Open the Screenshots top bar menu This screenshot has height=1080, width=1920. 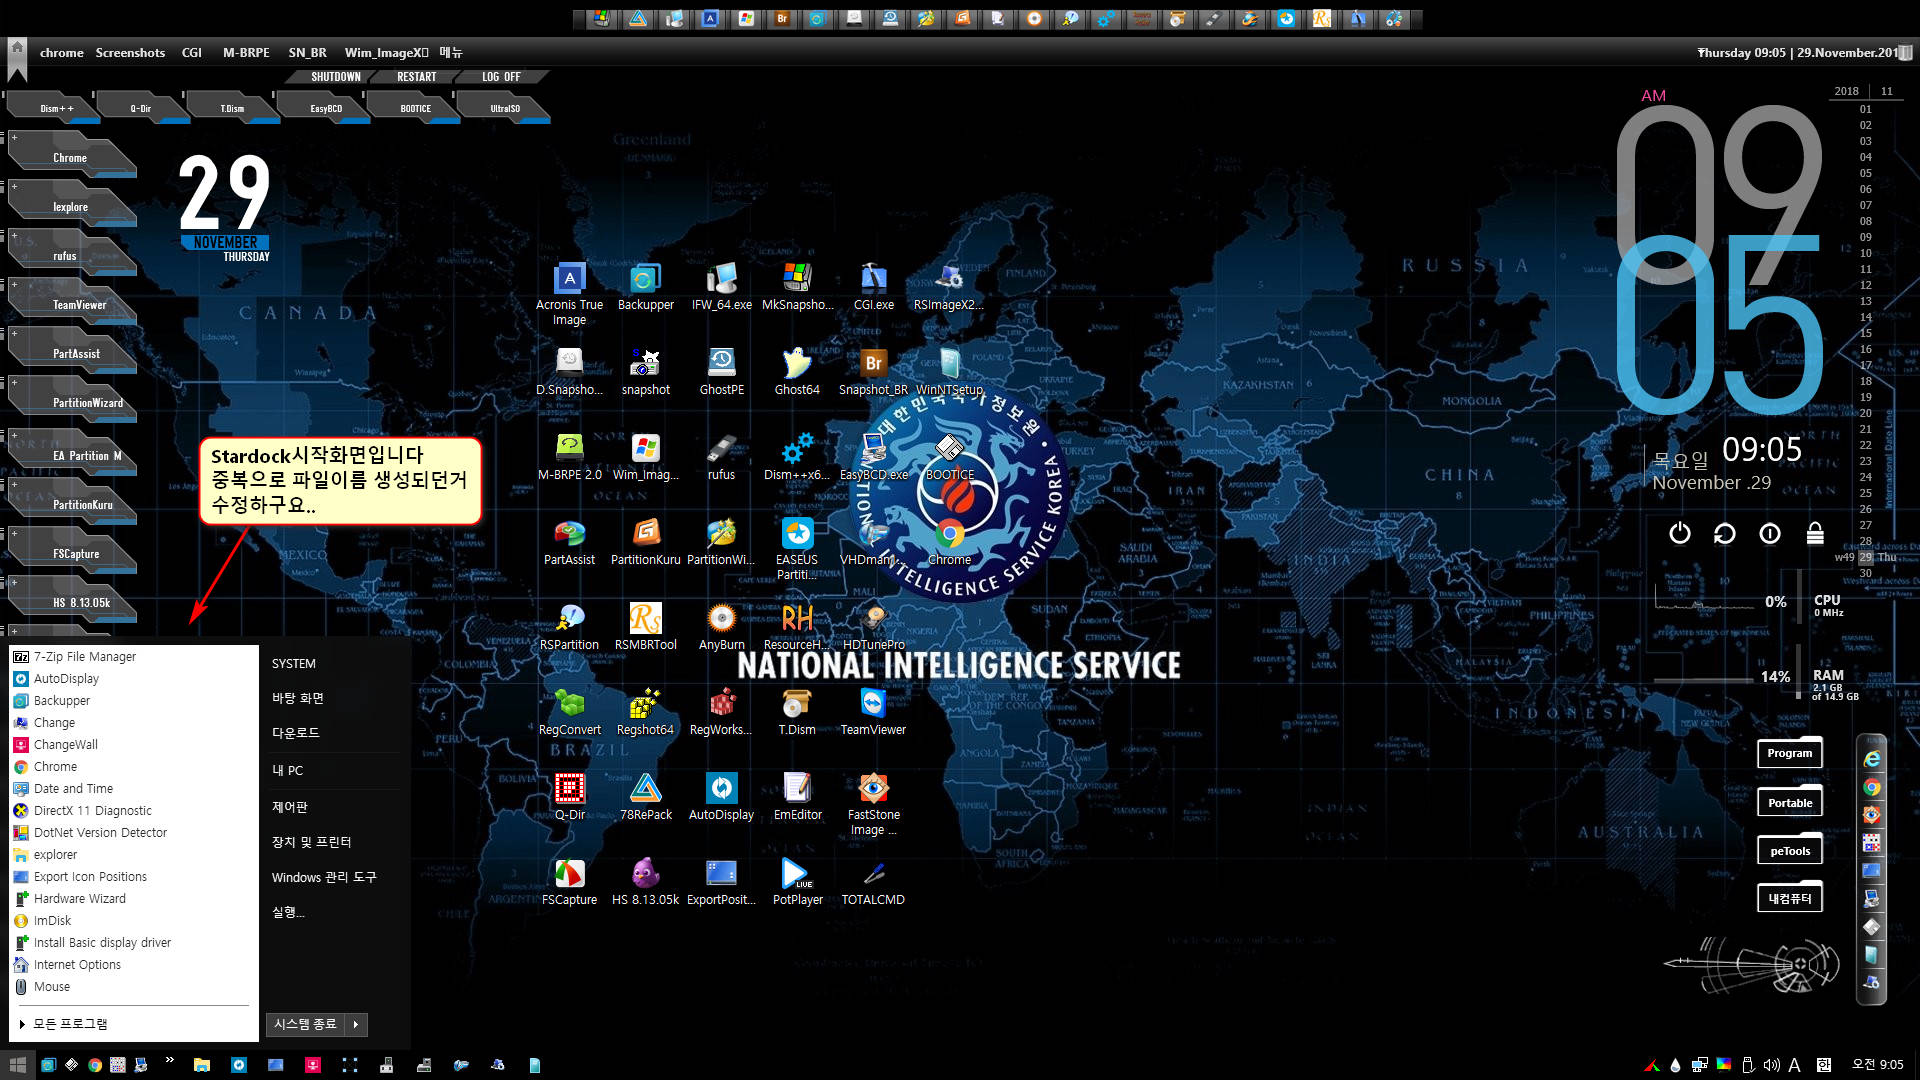[x=130, y=52]
